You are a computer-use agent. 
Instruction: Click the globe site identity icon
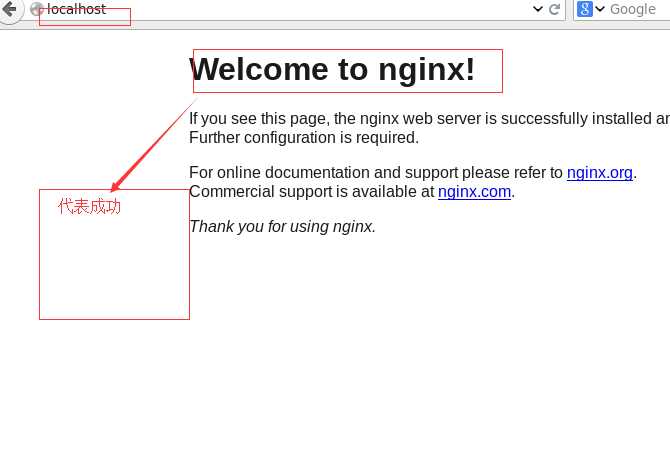point(37,9)
